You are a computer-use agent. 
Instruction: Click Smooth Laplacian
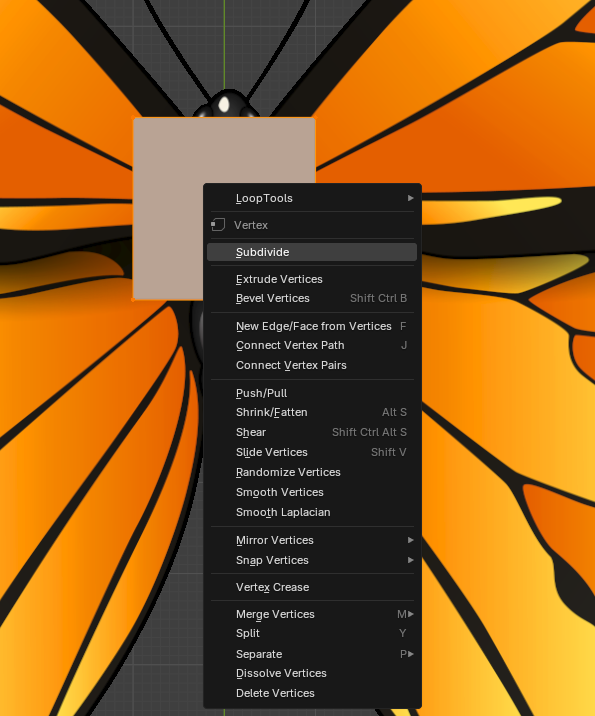pos(312,512)
